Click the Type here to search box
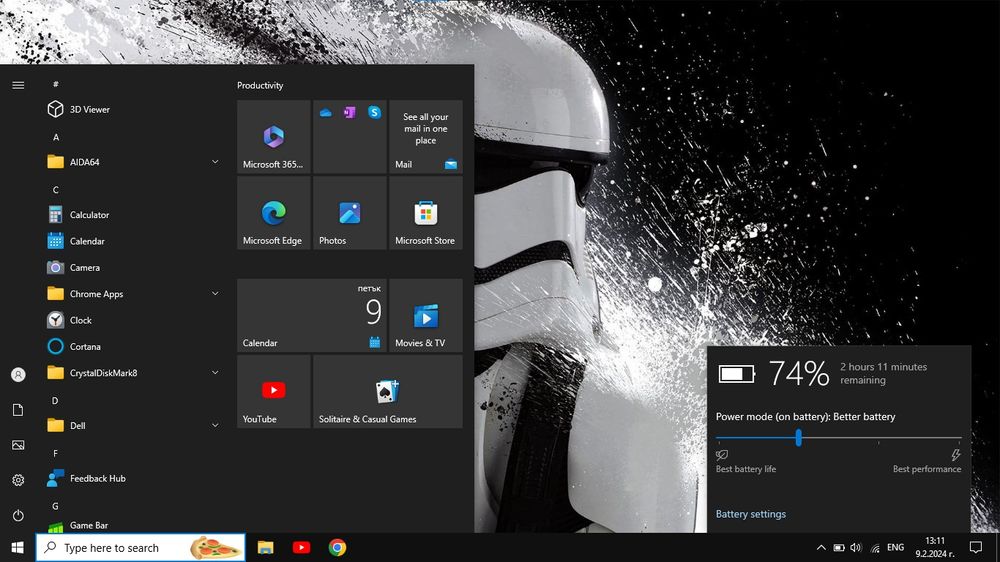 [x=141, y=547]
